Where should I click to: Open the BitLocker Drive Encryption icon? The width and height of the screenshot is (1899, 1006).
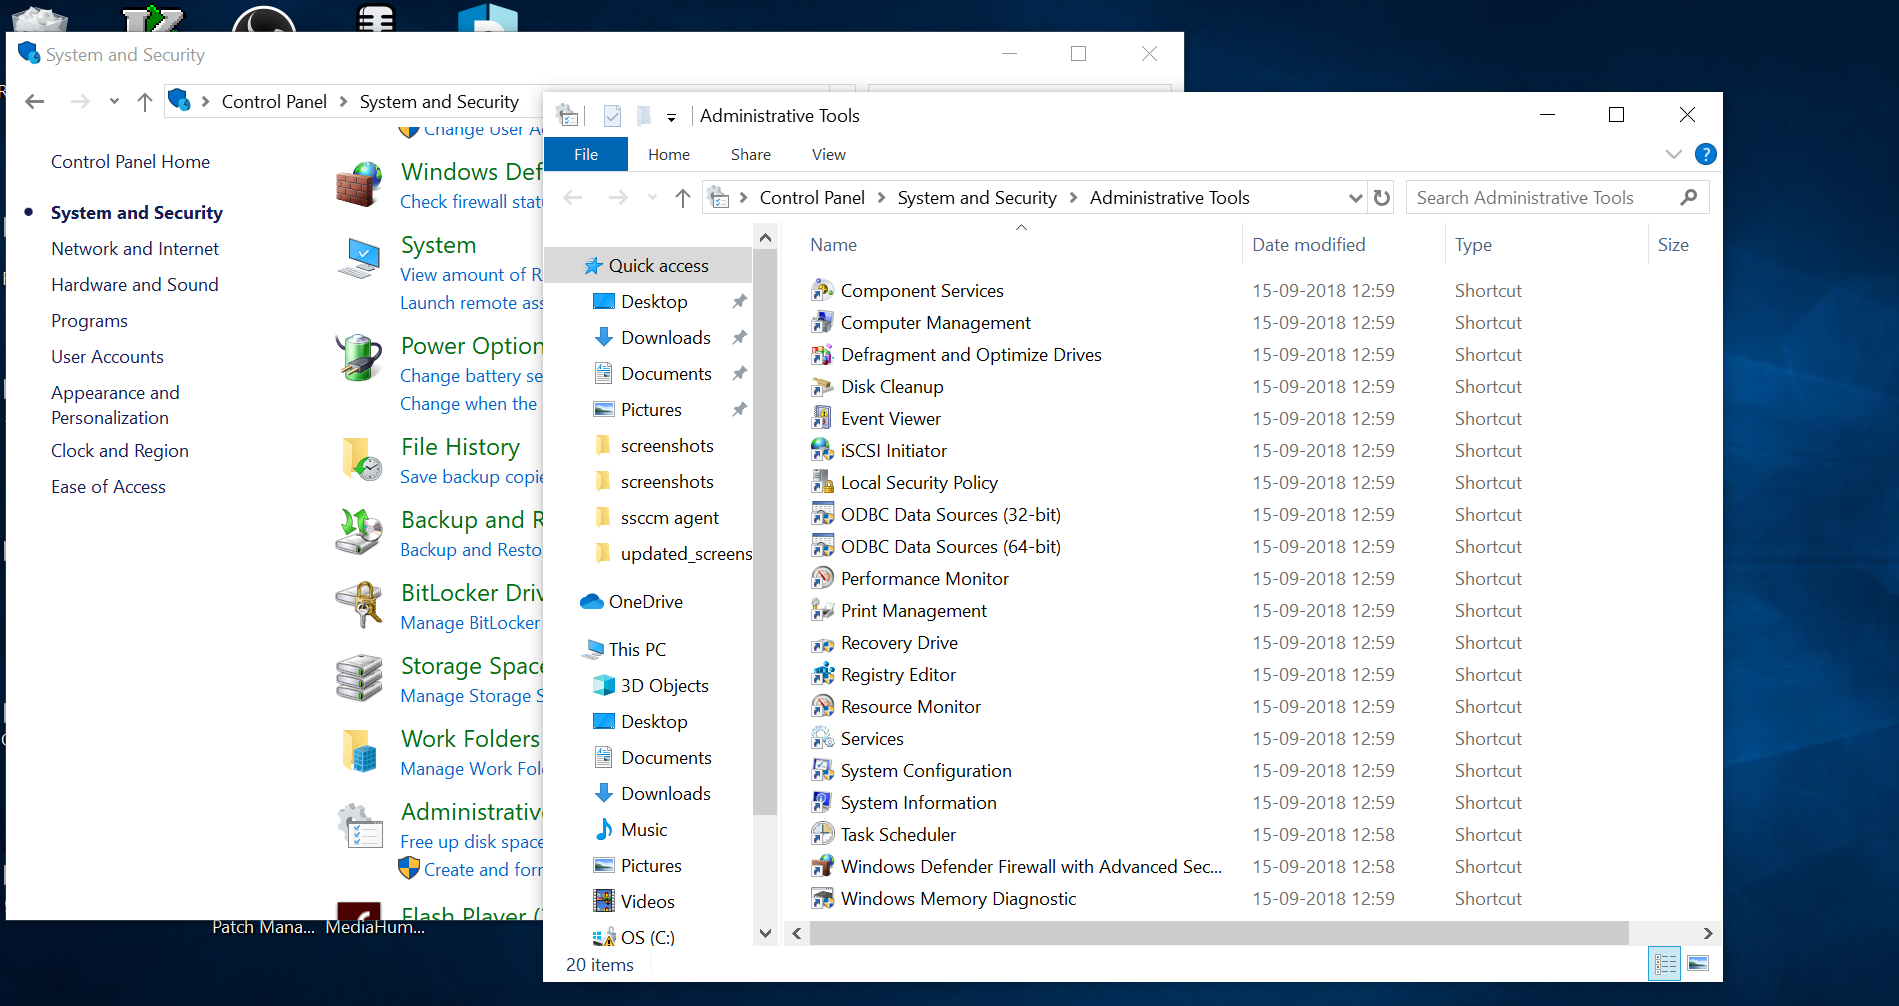[x=358, y=604]
